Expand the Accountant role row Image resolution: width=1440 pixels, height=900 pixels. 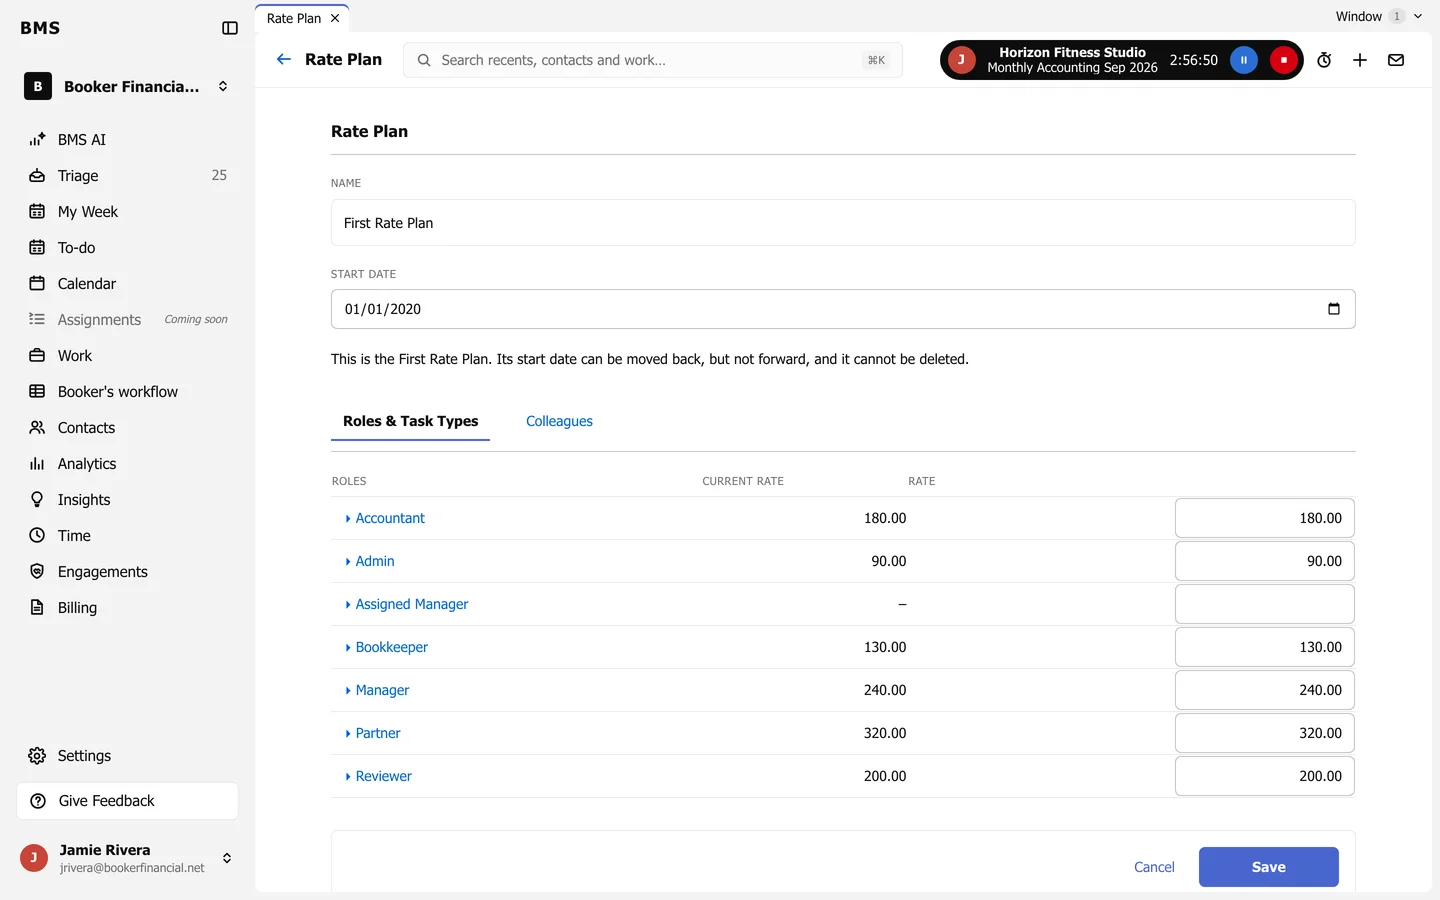(x=385, y=518)
